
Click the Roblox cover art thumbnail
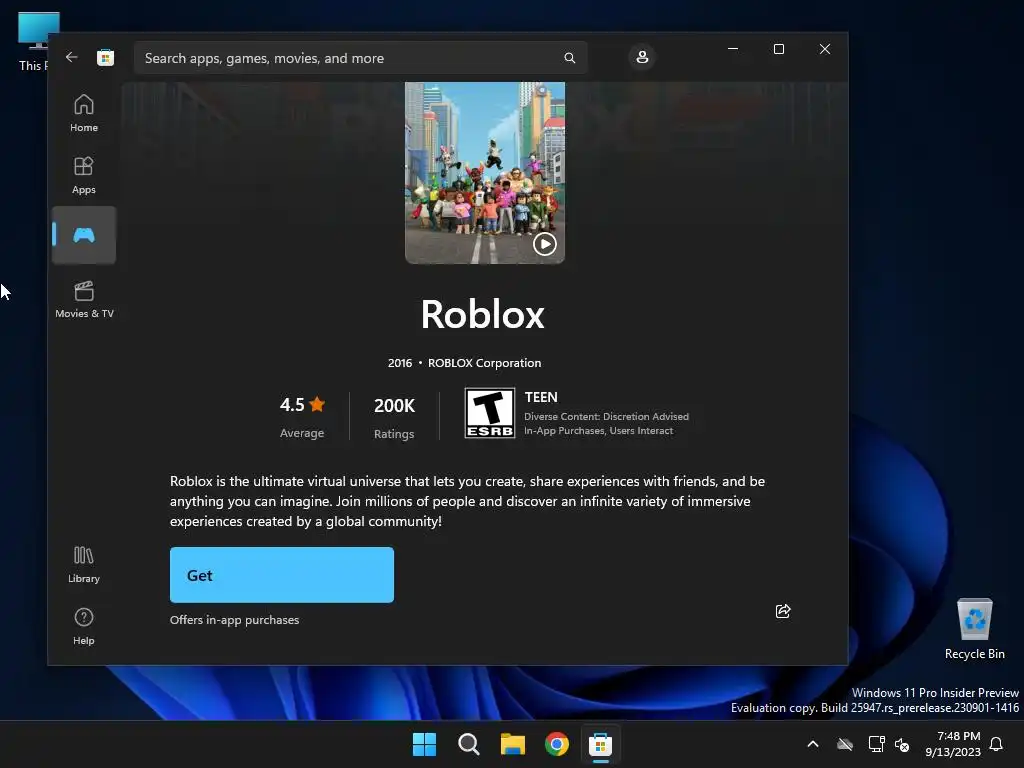[x=485, y=173]
